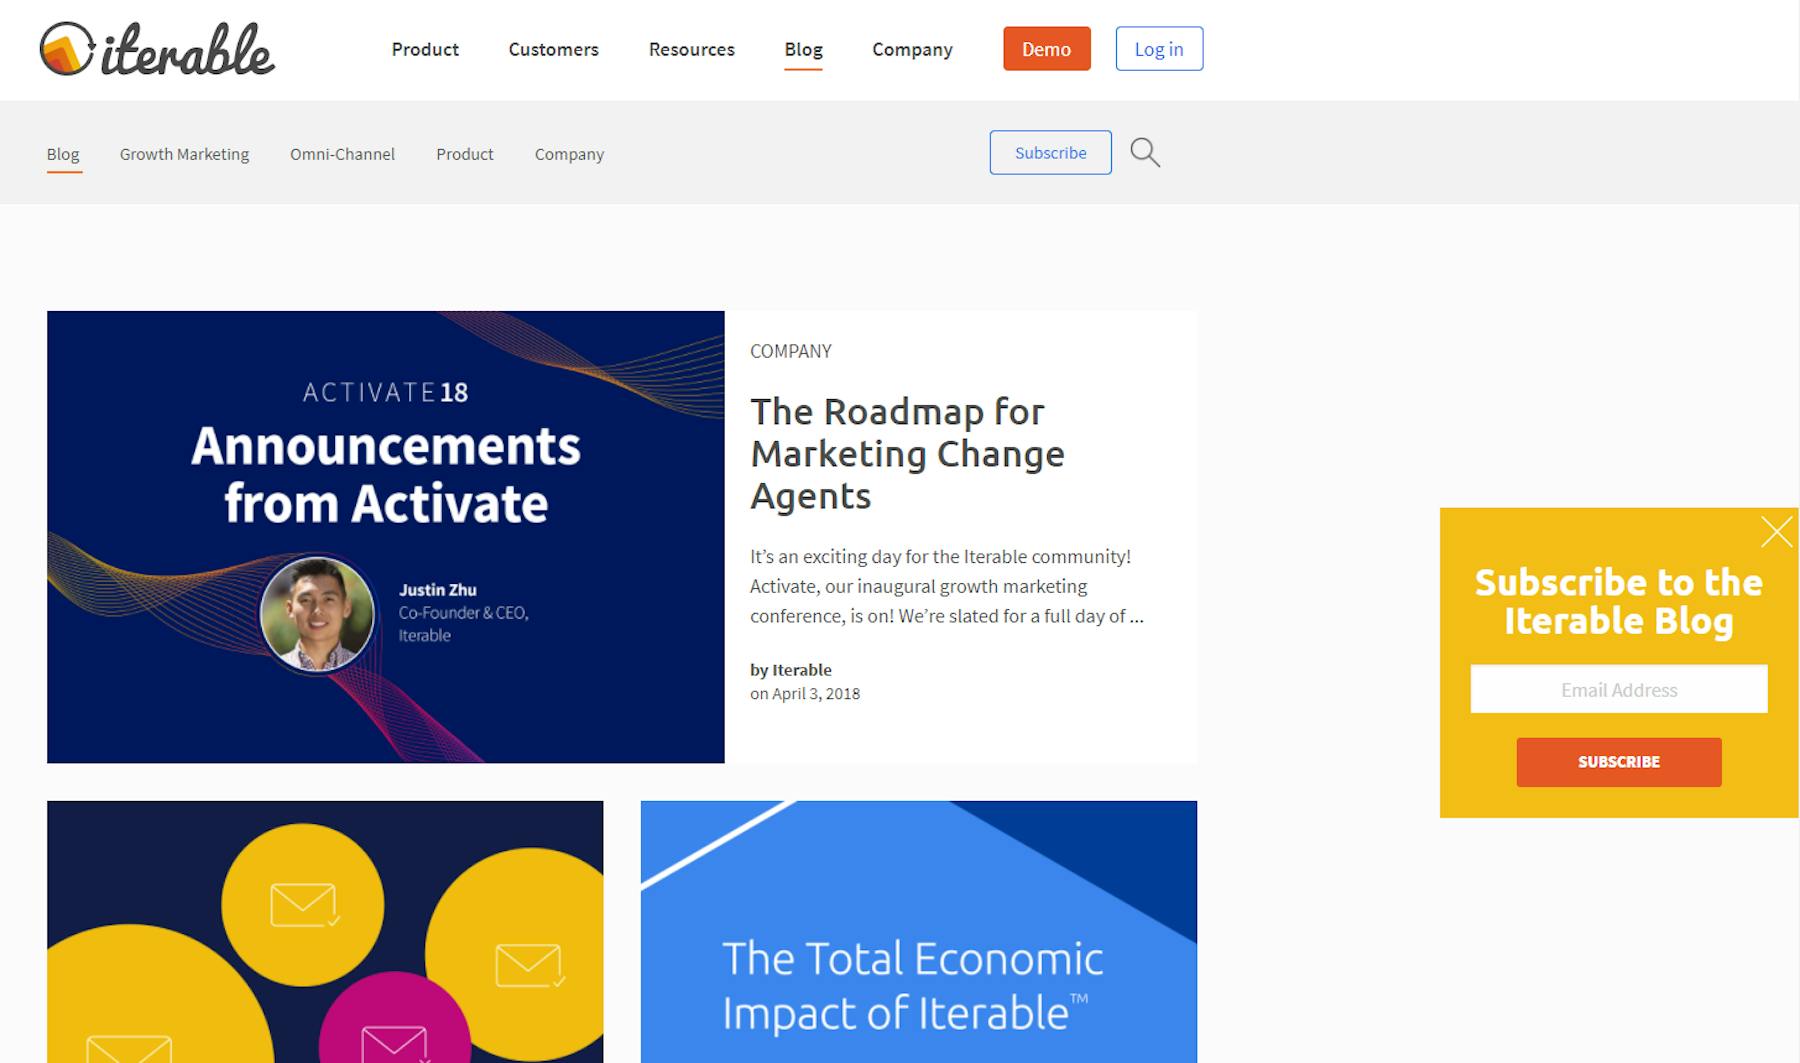Open the Announcements from Activate featured image

coord(385,537)
